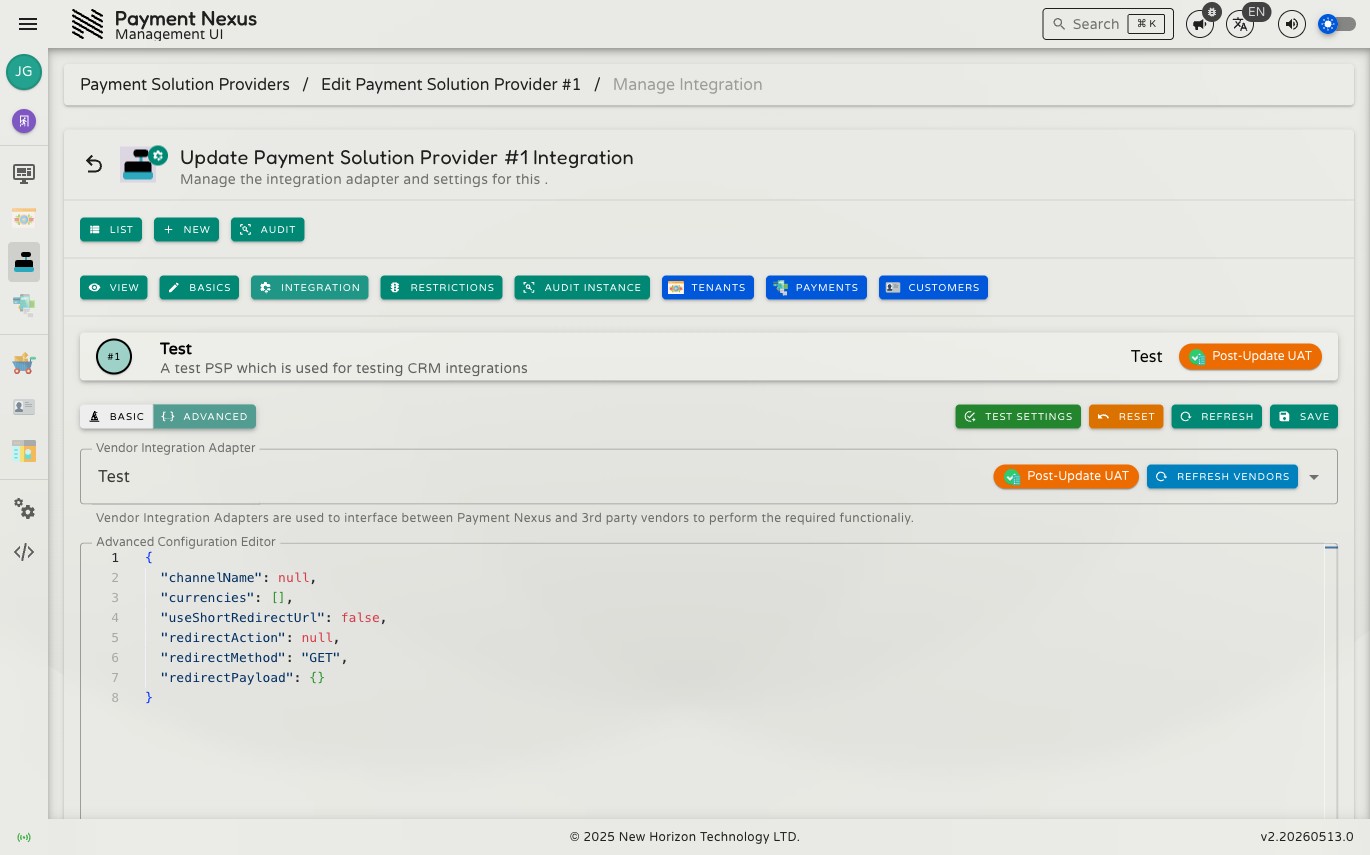
Task: Open the shopping cart sidebar icon
Action: 24,363
